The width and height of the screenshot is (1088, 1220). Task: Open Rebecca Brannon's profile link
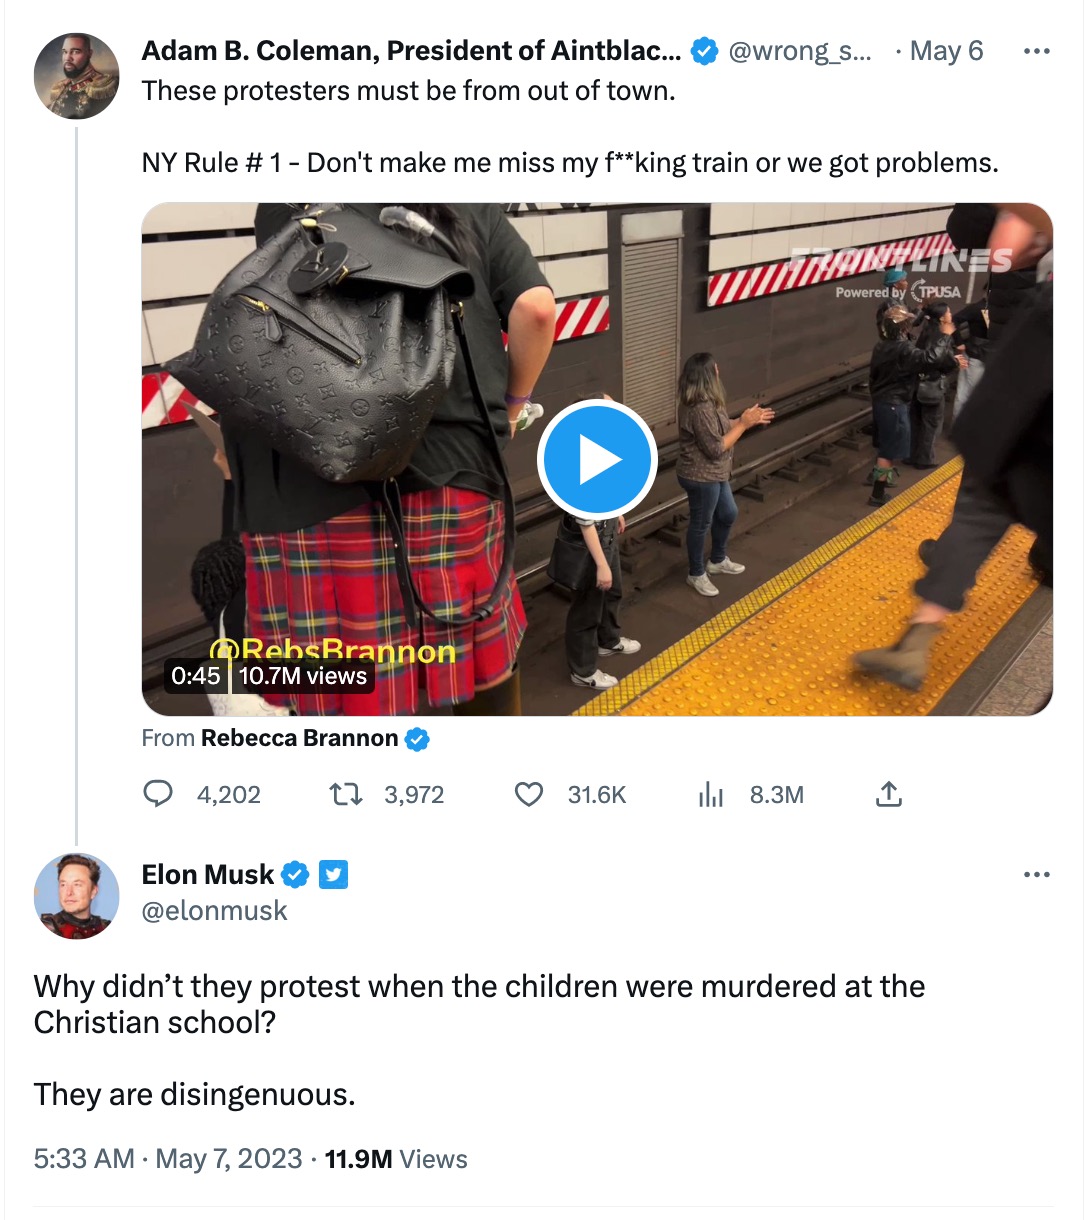[299, 739]
